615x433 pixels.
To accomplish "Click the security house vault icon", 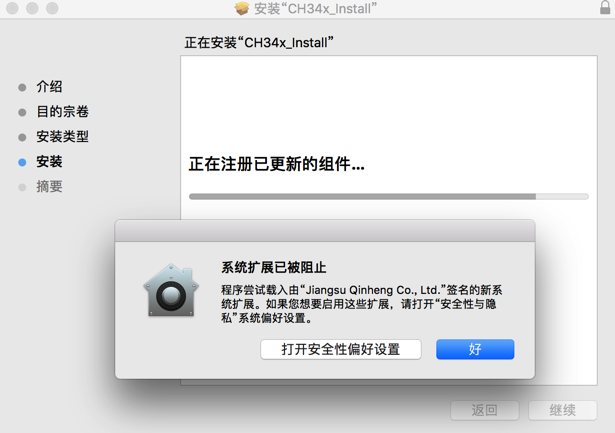I will coord(171,290).
